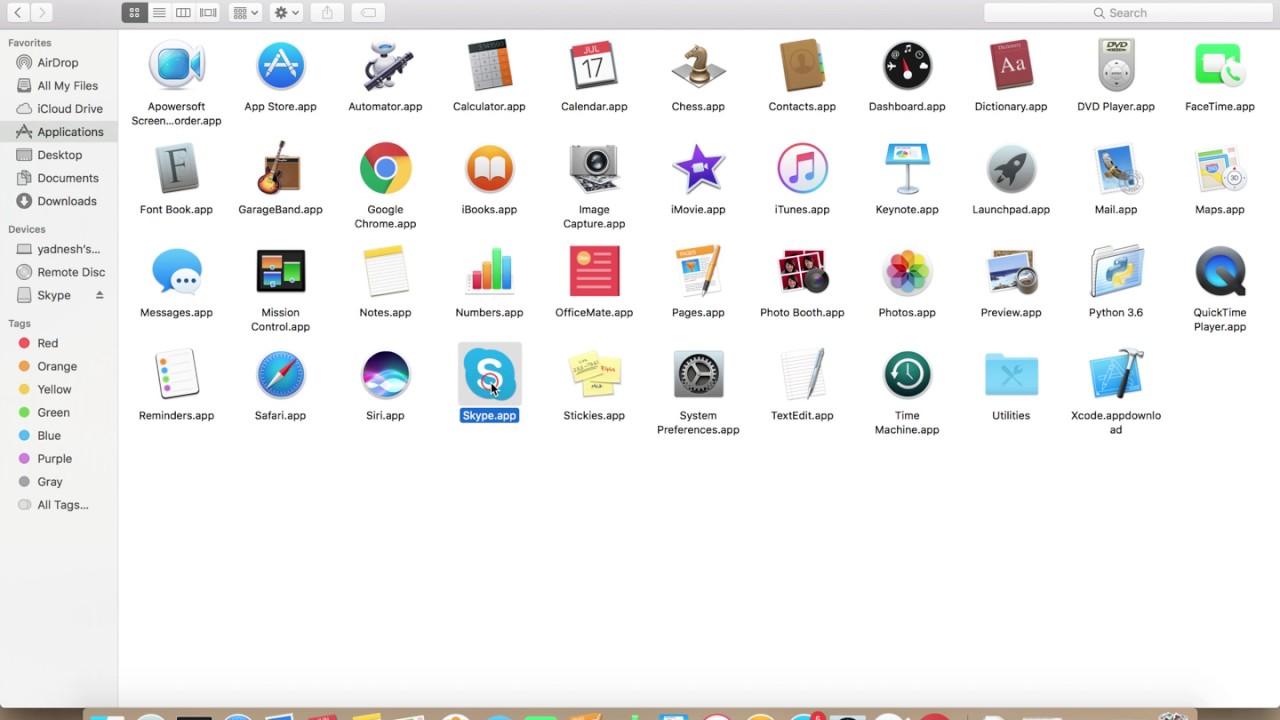Select the Safari.app icon

click(280, 375)
